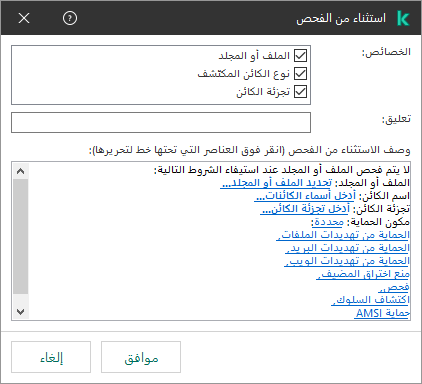Click الحماية من تهديدات الويب link

pyautogui.click(x=347, y=261)
